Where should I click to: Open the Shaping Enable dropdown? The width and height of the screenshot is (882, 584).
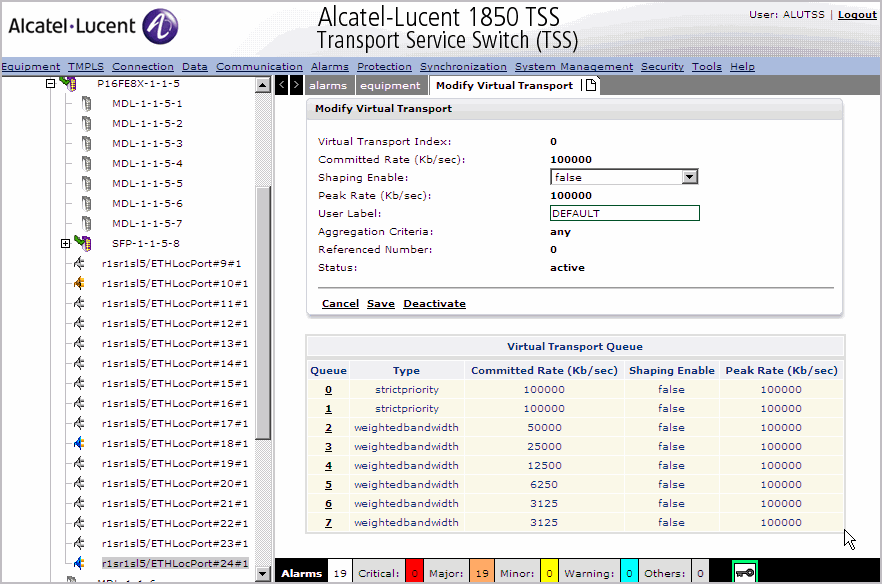tap(690, 177)
